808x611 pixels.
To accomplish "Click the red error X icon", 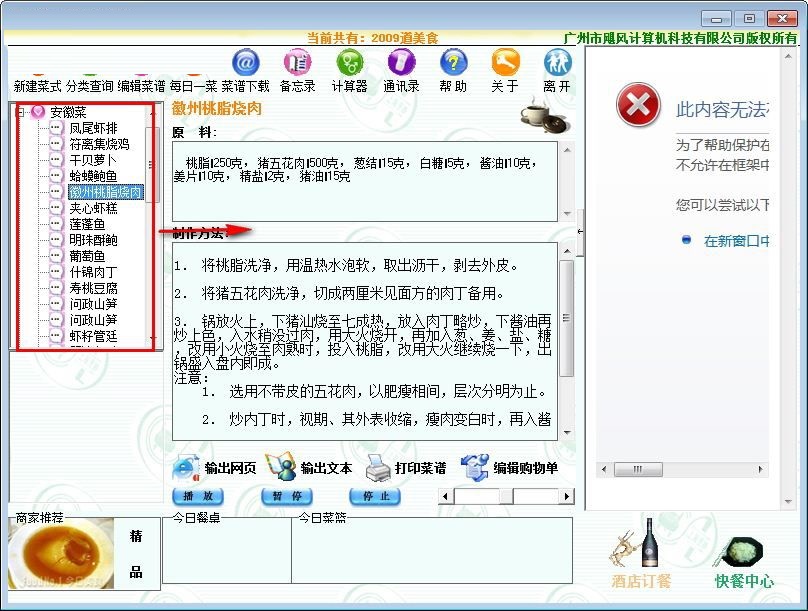I will pyautogui.click(x=638, y=105).
